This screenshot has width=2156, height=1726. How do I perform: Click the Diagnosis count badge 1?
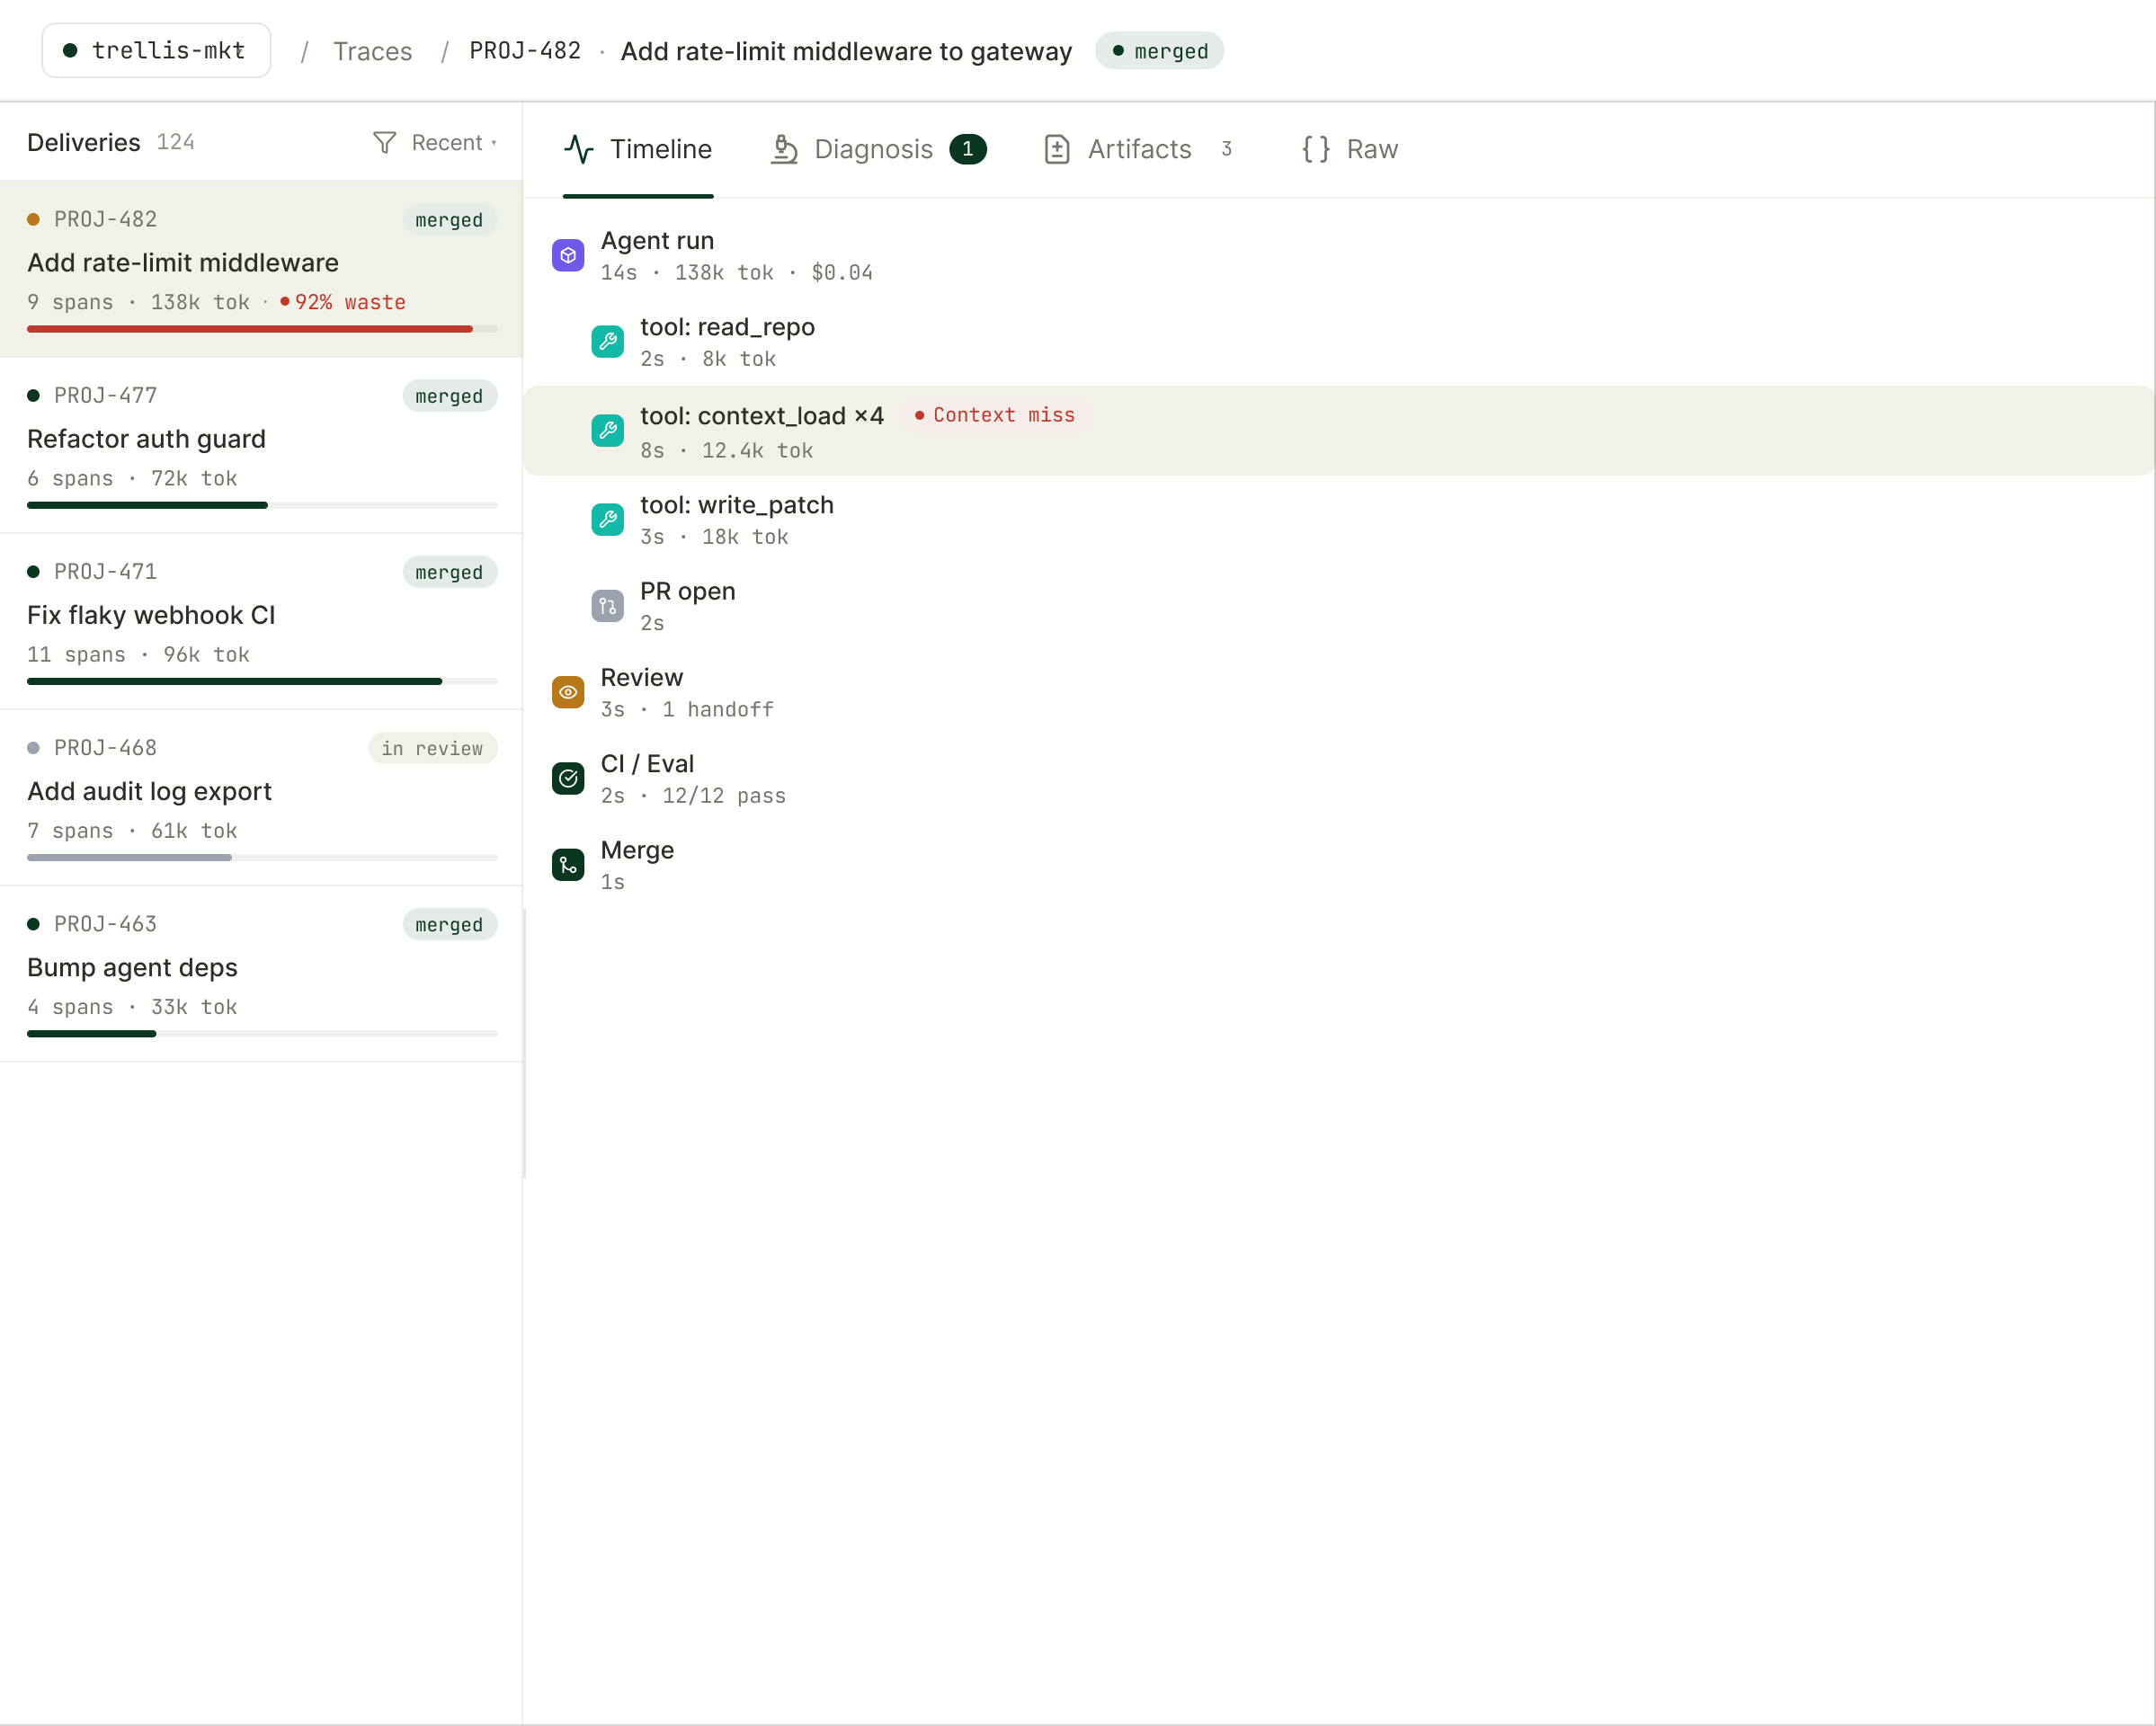coord(968,149)
